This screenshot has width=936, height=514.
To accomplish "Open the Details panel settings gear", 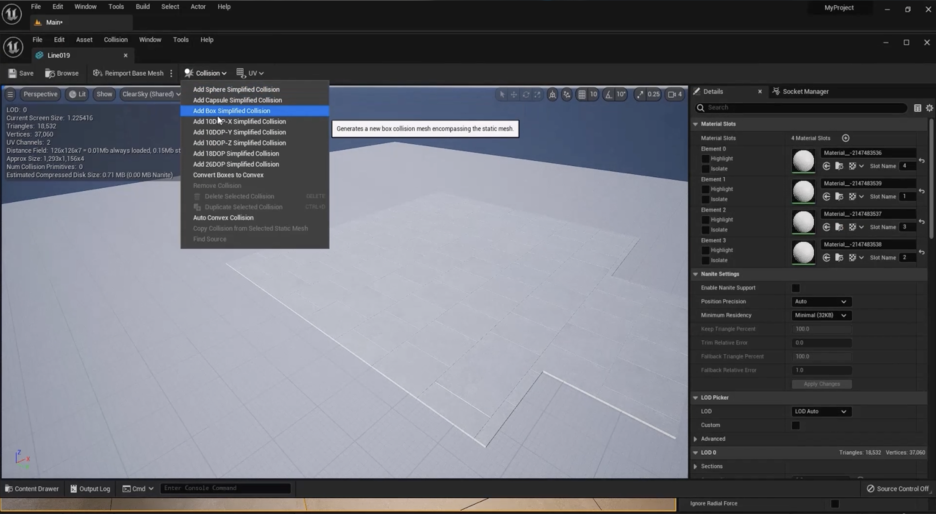I will (x=929, y=108).
